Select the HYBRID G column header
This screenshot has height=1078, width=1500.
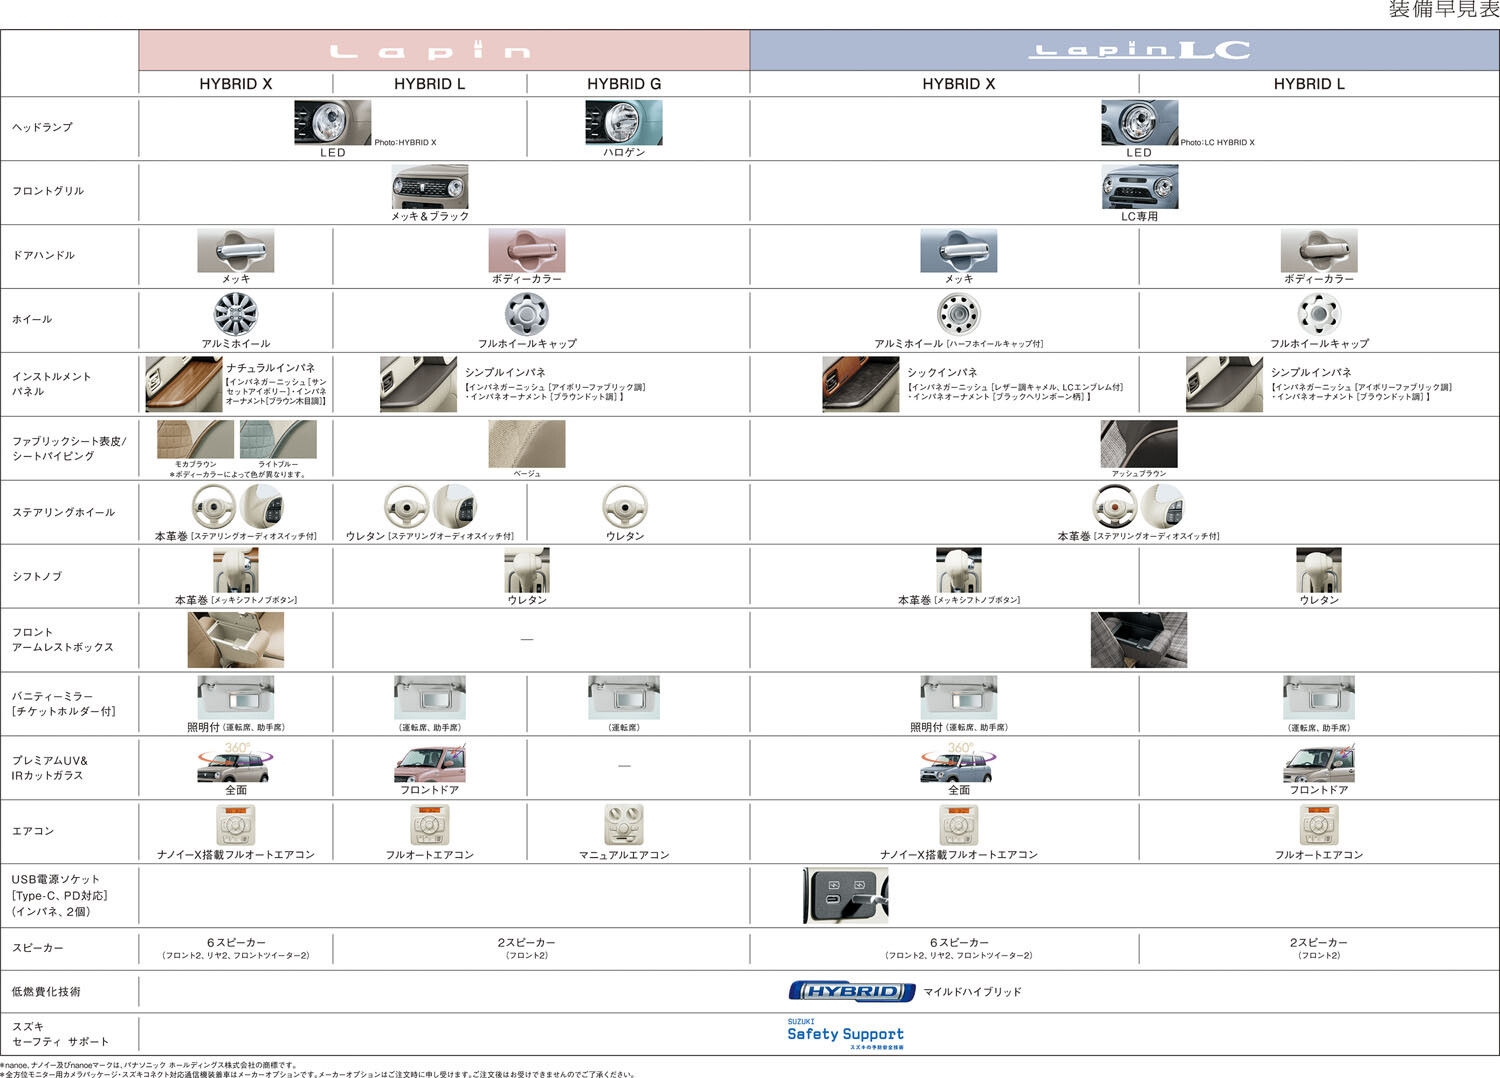click(624, 84)
